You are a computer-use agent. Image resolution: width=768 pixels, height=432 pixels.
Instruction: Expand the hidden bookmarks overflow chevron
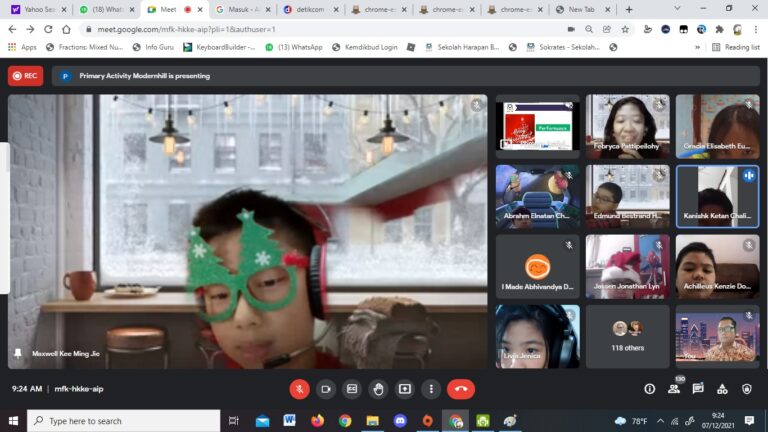tap(697, 47)
